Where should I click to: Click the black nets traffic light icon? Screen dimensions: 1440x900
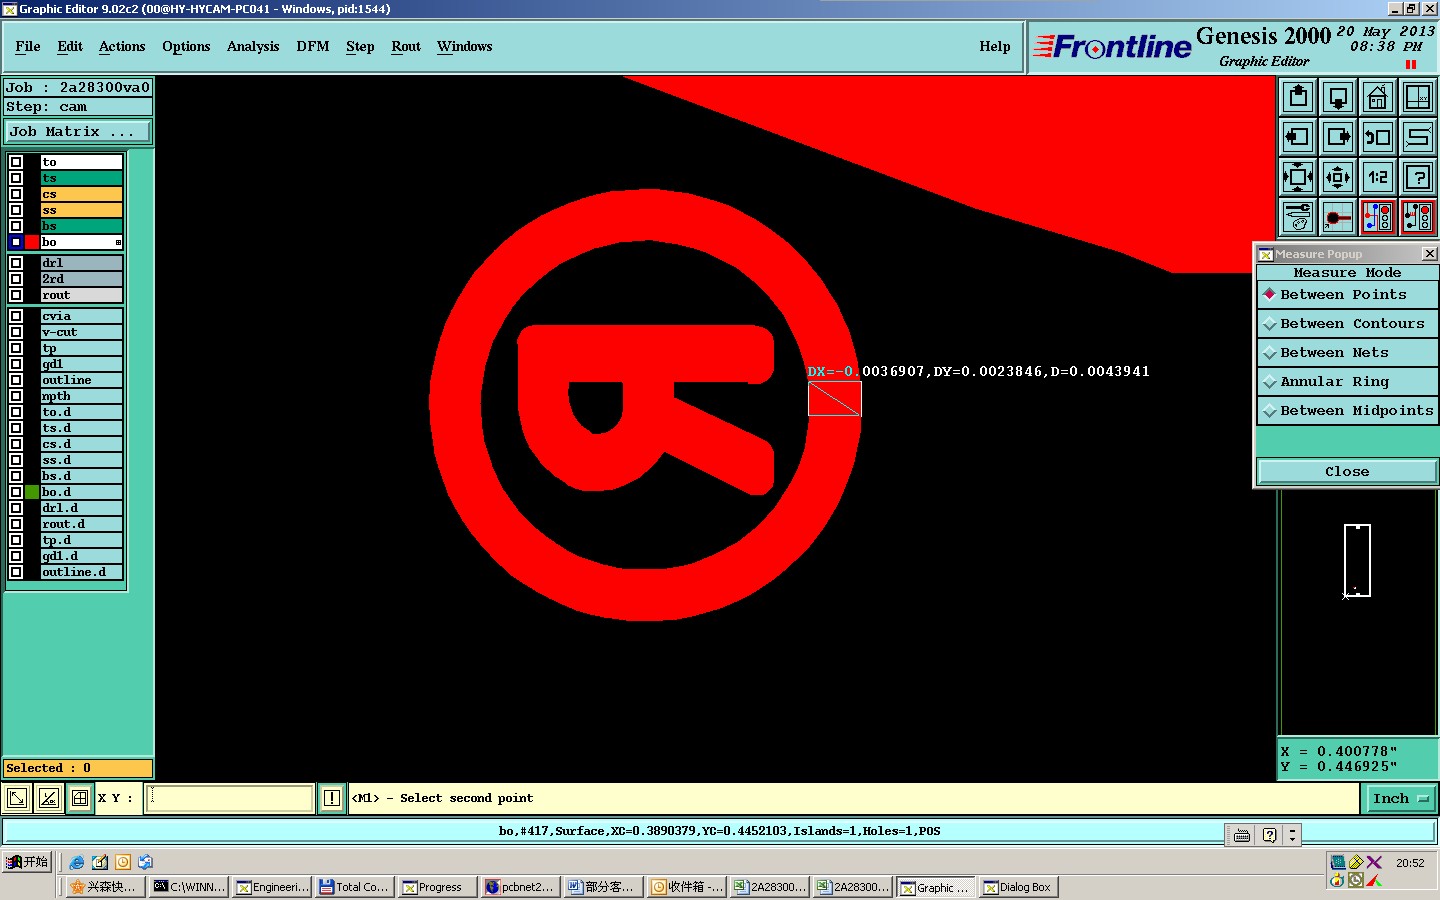pyautogui.click(x=1418, y=217)
